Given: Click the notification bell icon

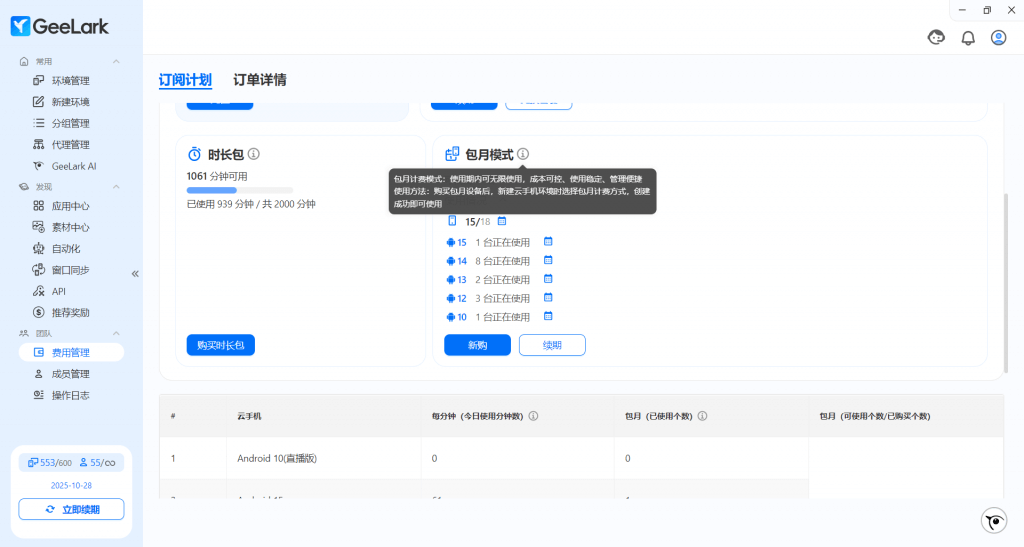Looking at the screenshot, I should [x=967, y=38].
